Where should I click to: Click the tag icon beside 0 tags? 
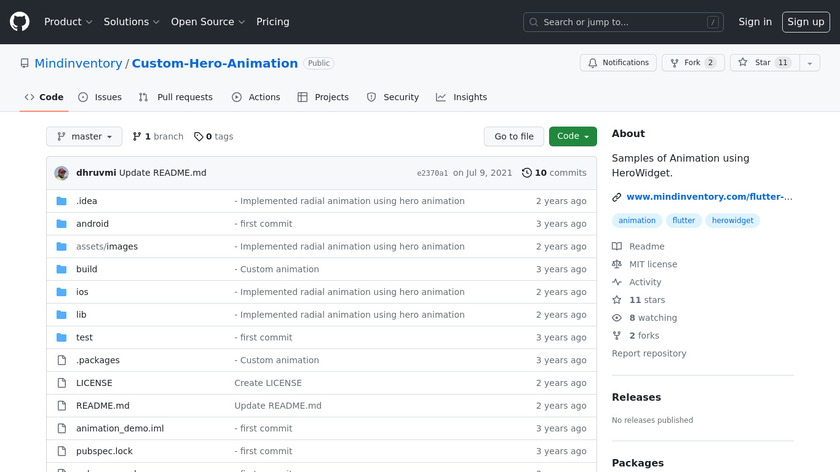pos(198,137)
